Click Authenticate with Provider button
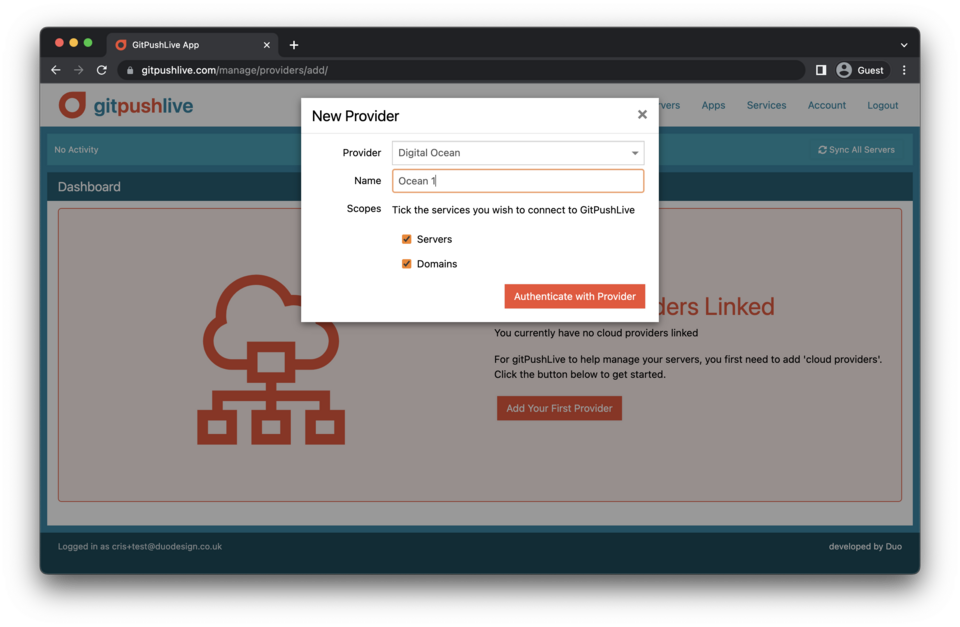Viewport: 960px width, 627px height. click(575, 296)
